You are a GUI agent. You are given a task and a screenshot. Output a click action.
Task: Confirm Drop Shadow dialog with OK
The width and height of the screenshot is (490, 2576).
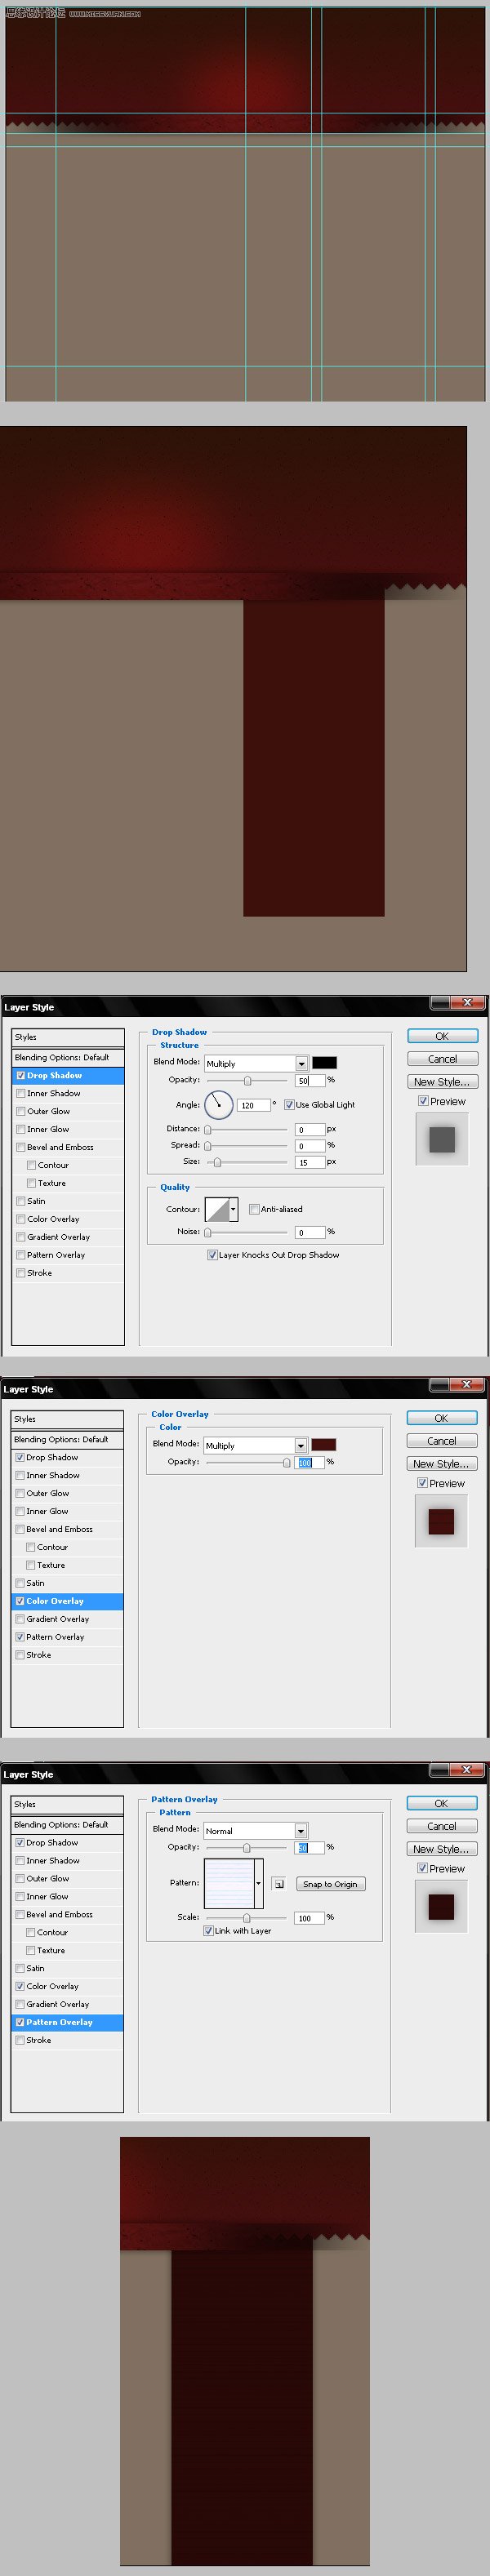click(442, 1036)
